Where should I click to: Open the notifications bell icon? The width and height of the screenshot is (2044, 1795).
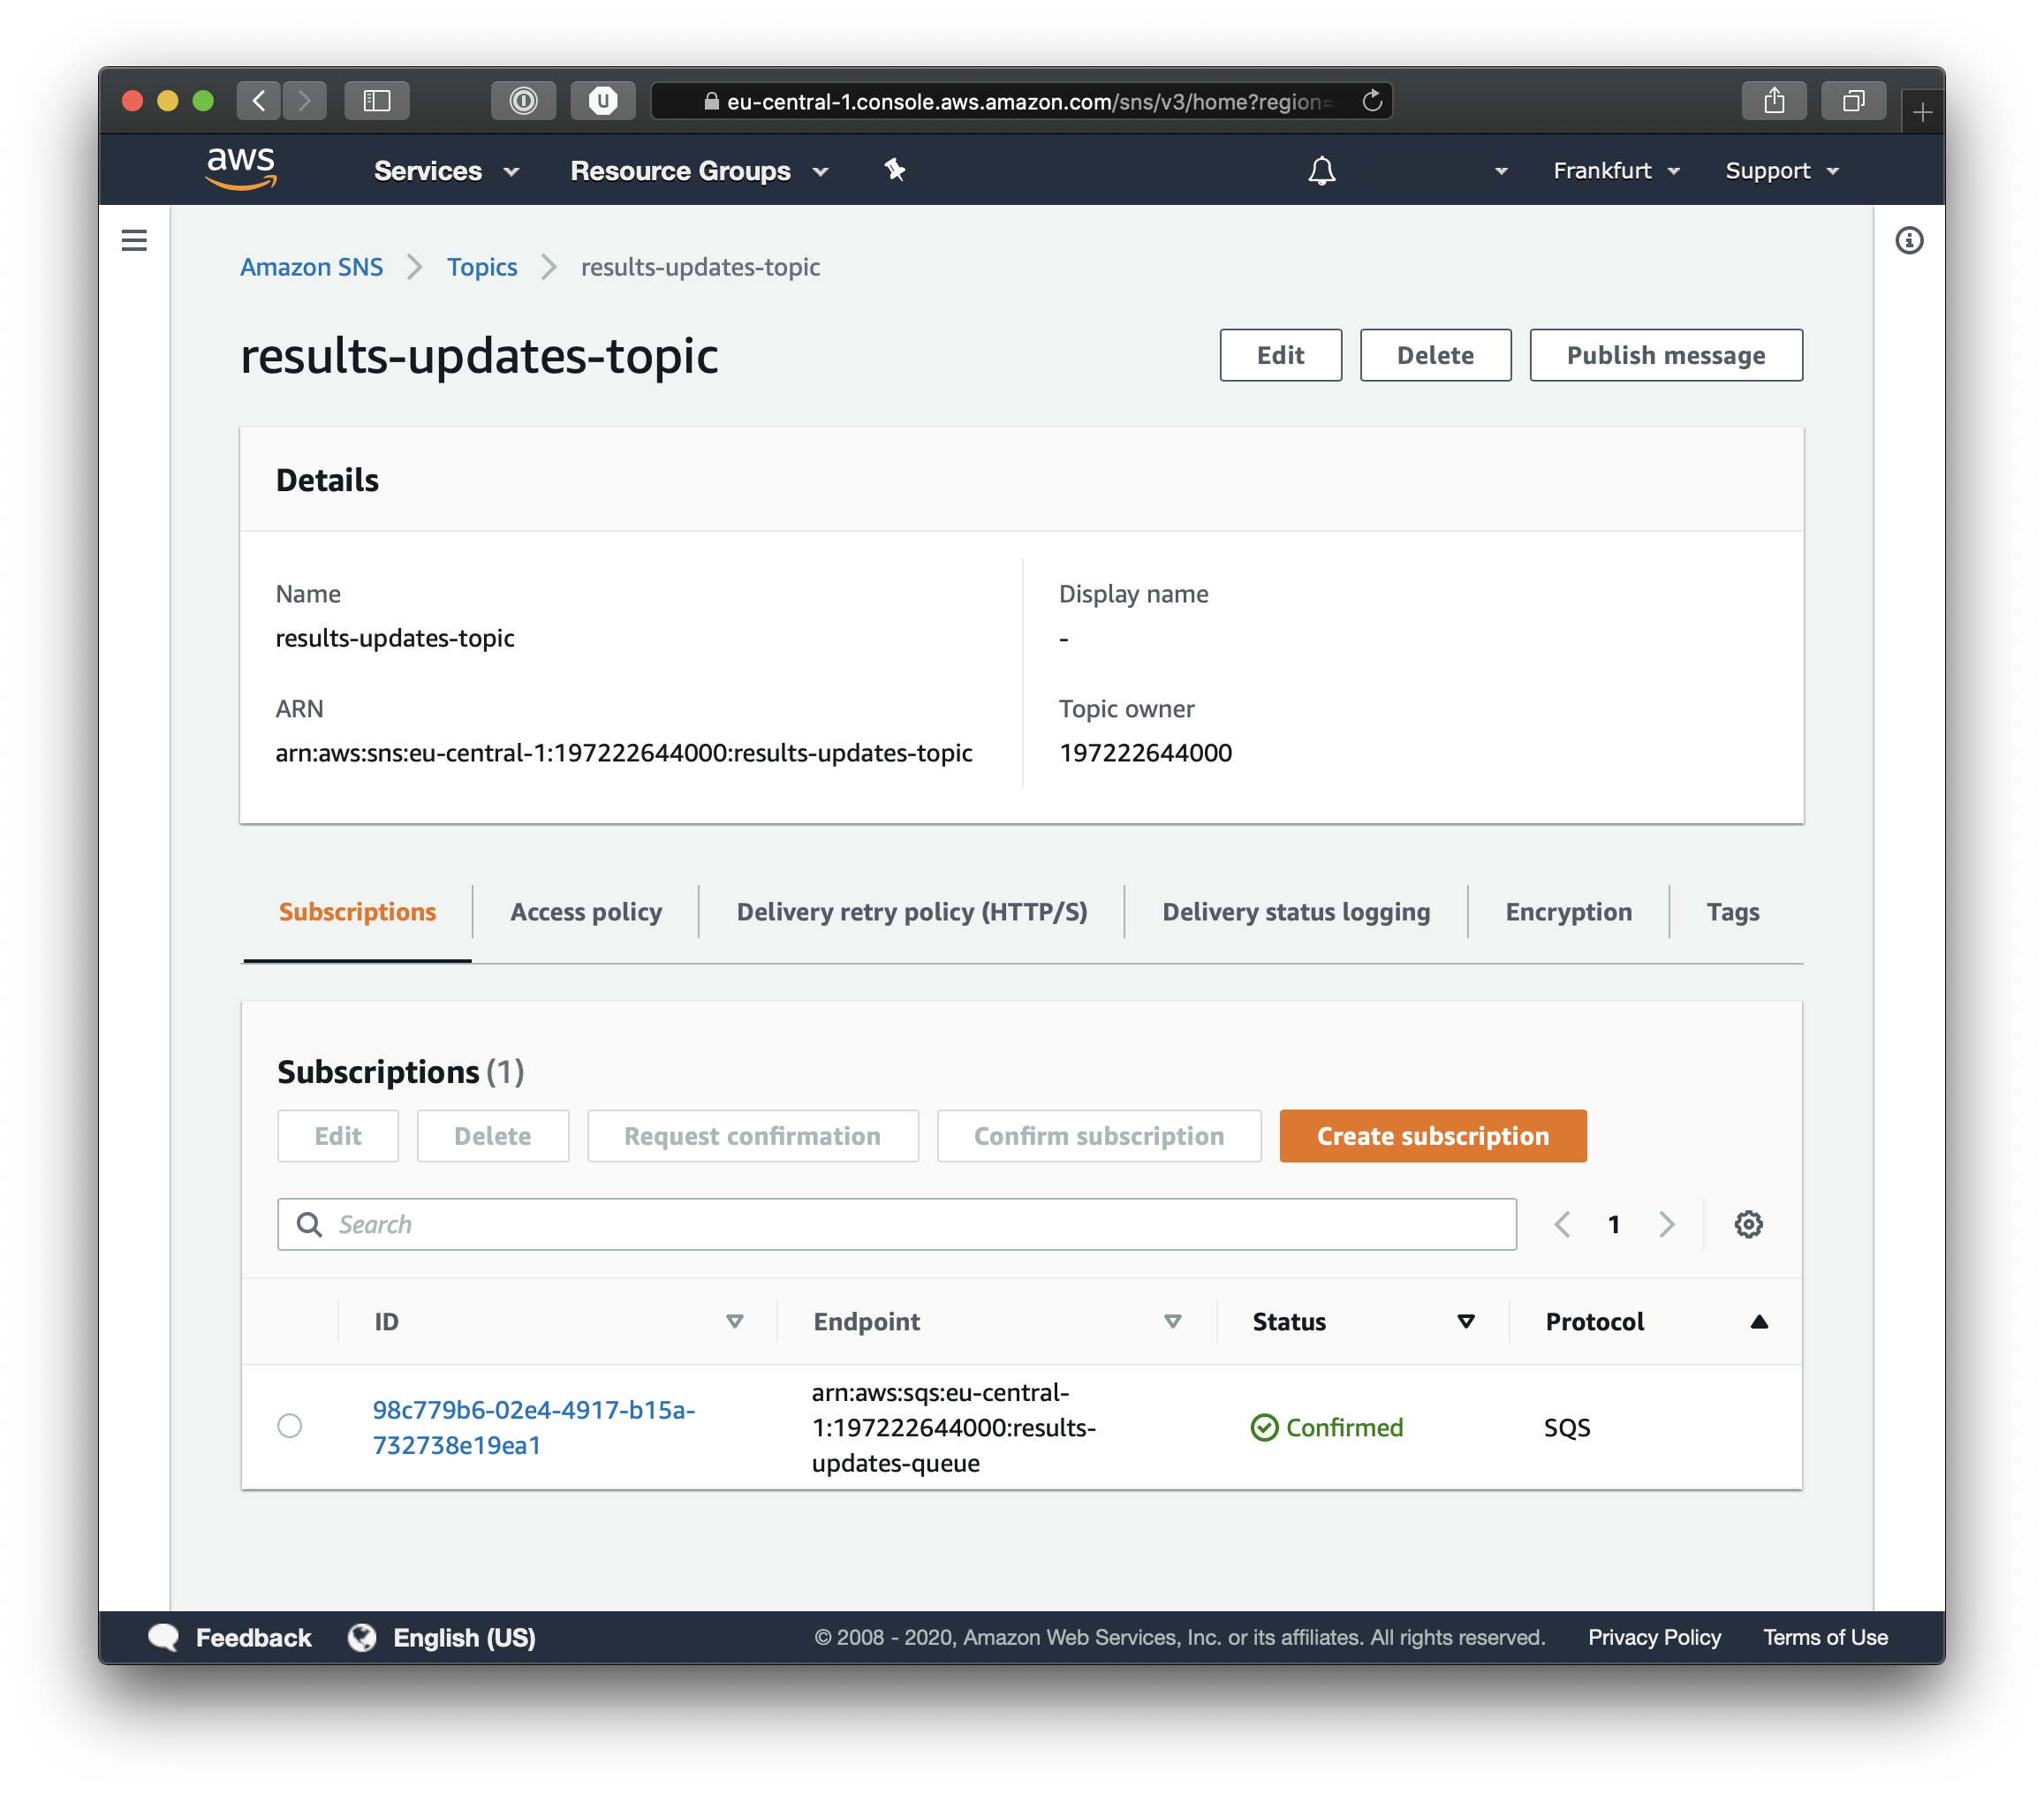1321,171
